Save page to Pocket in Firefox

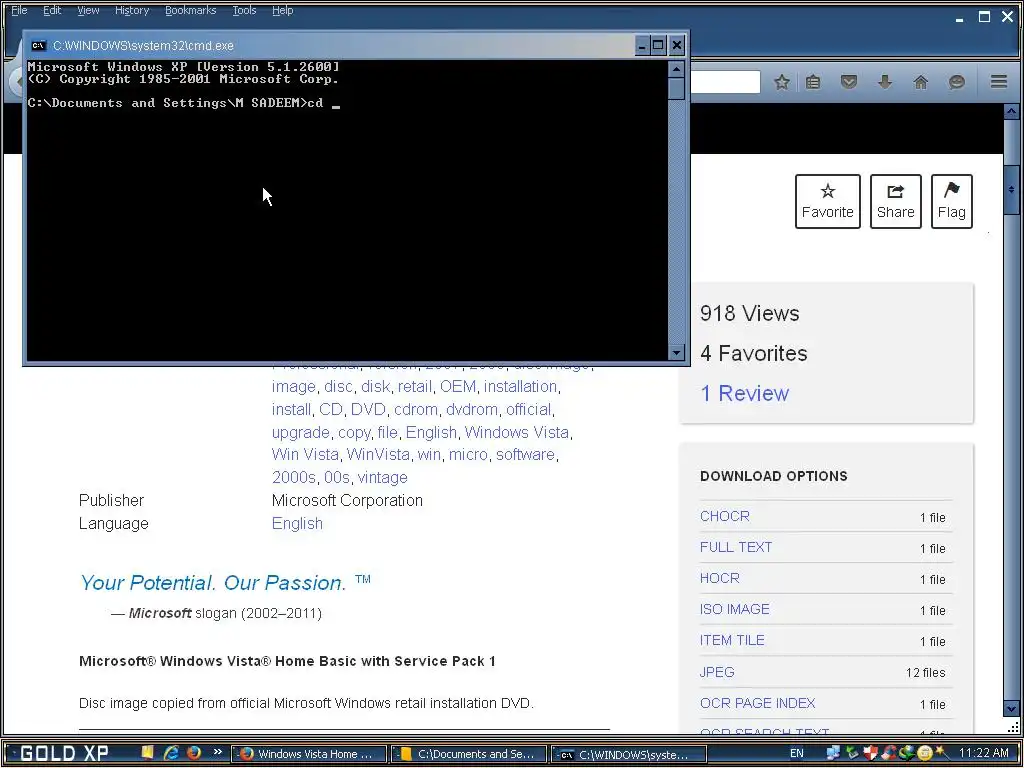click(848, 82)
